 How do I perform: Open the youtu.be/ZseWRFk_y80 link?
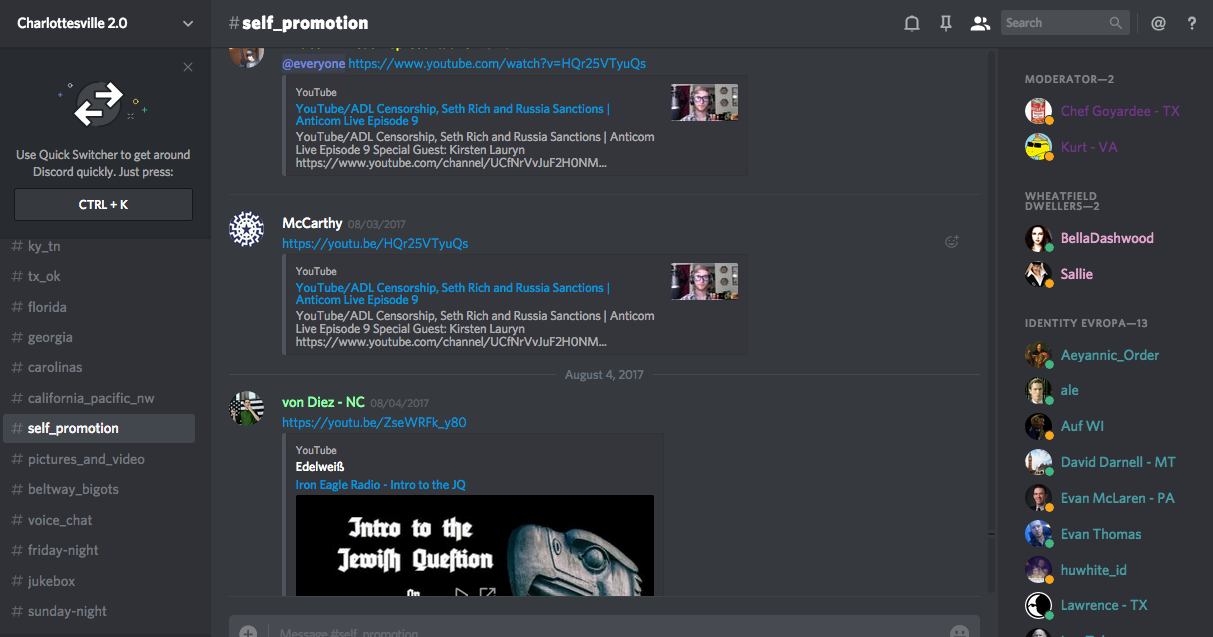(x=374, y=422)
